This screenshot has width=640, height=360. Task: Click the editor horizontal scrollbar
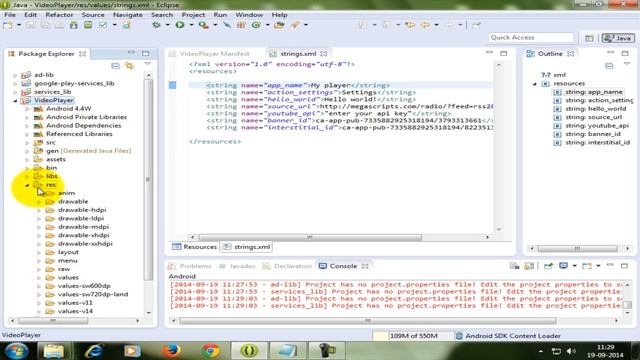point(310,237)
